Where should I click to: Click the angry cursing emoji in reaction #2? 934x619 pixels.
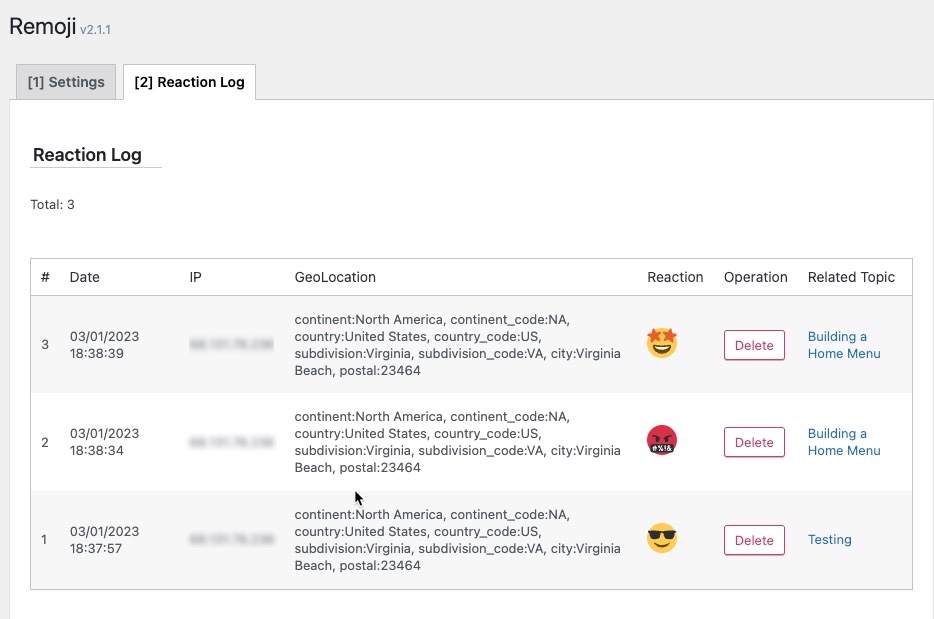(x=662, y=441)
